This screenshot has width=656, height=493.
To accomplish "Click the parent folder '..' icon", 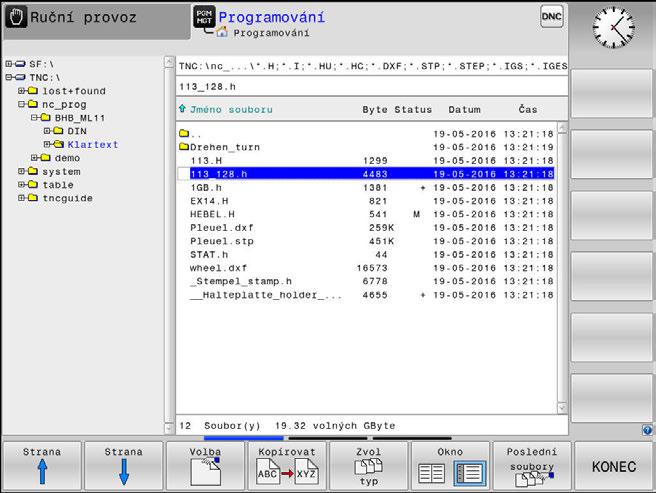I will [184, 134].
